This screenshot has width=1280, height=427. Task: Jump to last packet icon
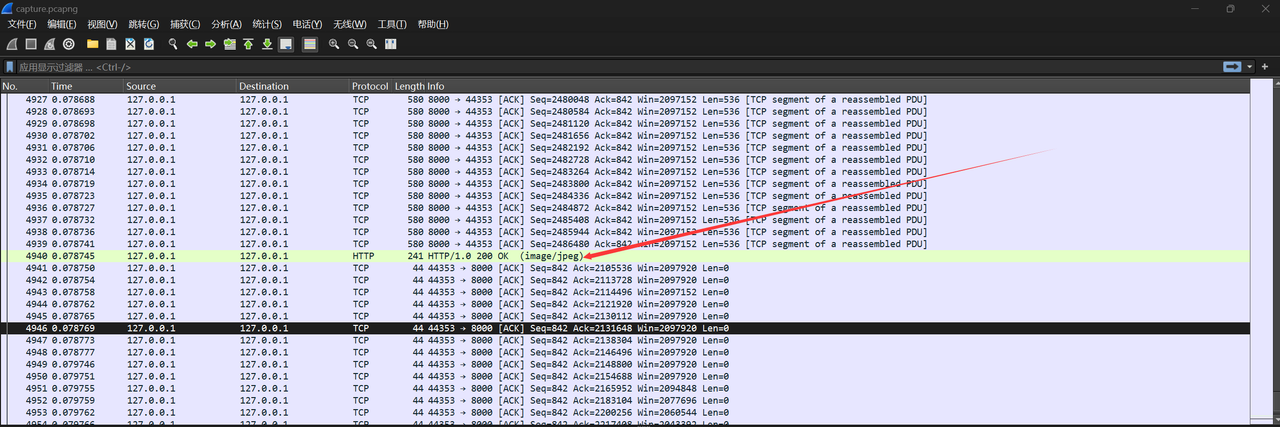click(267, 44)
